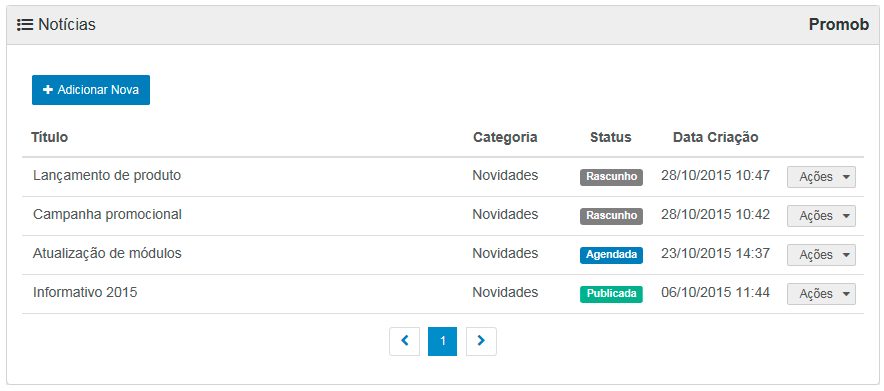Click the Rascunho badge for Lançamento de produto

611,177
